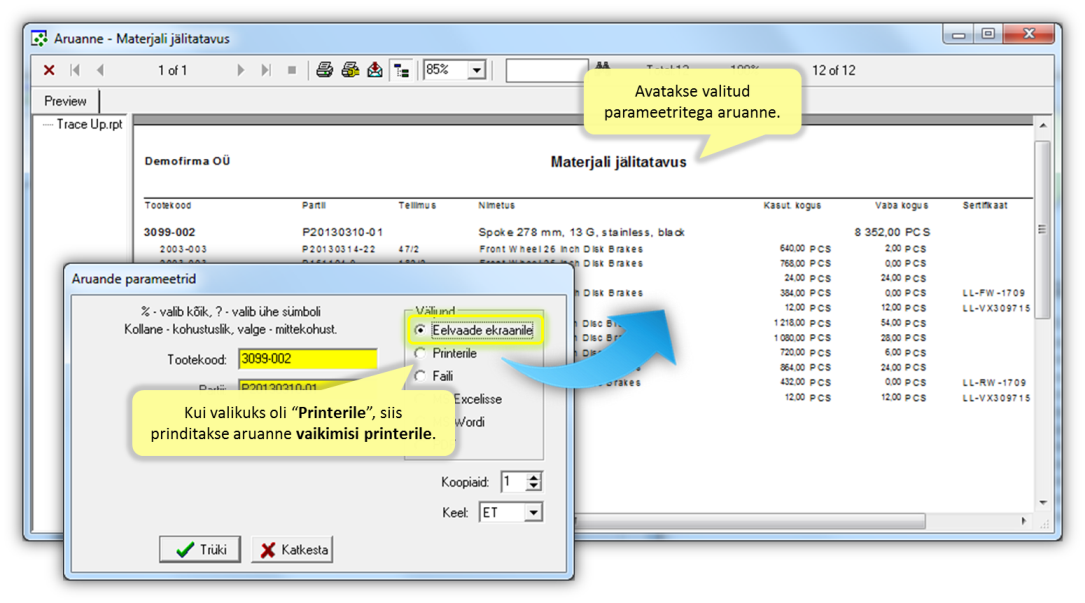
Task: Close the Aruanne report window
Action: pyautogui.click(x=1029, y=35)
